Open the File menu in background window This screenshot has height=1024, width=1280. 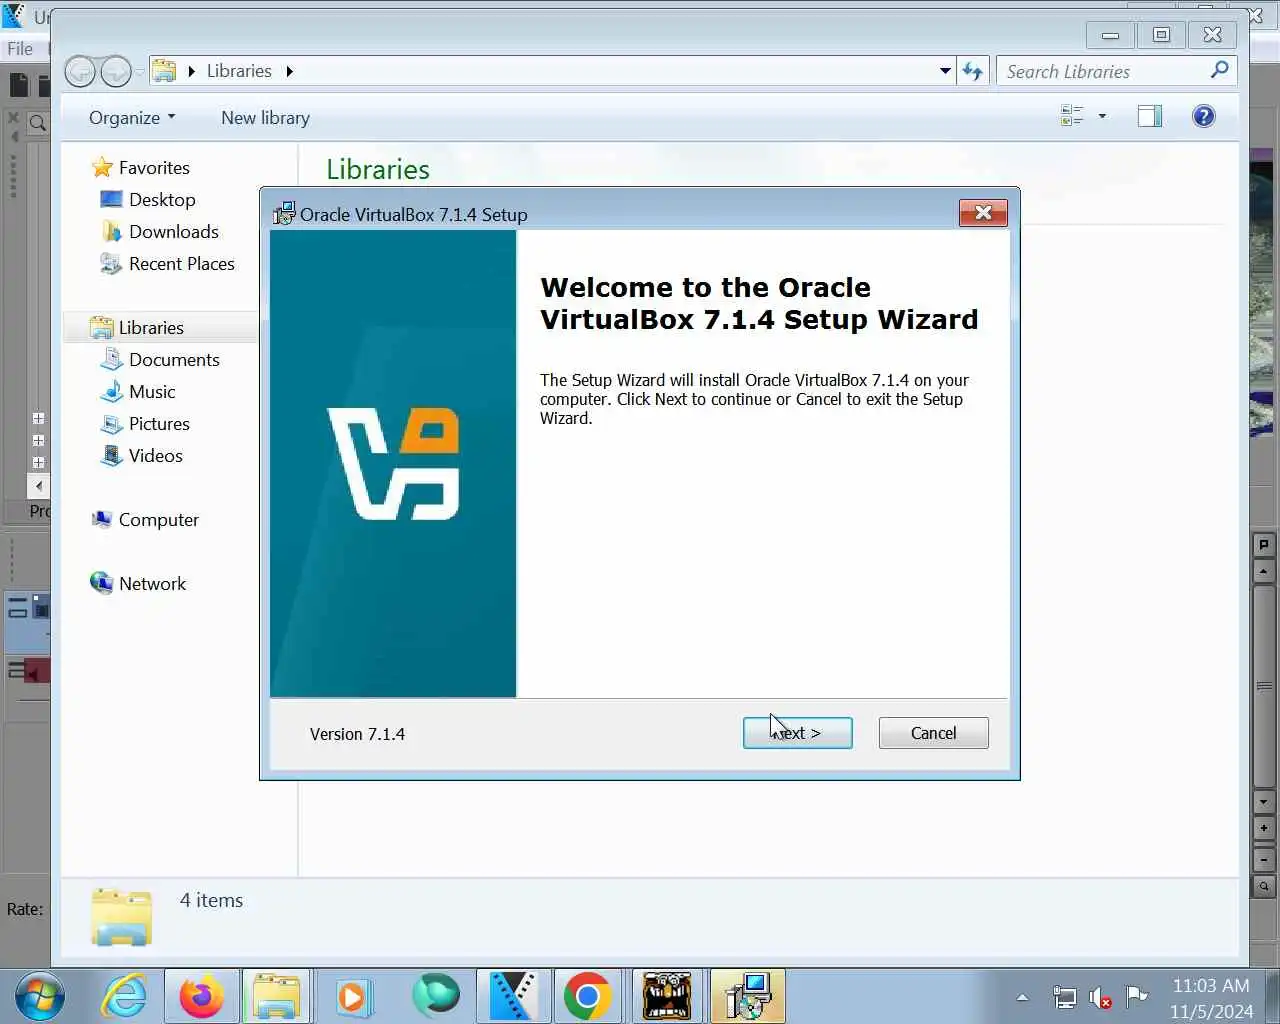(x=19, y=48)
